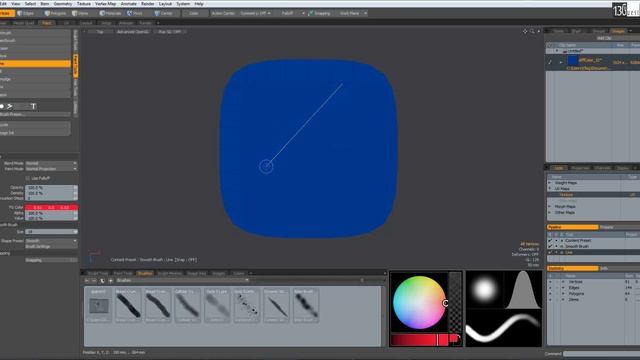Add new tab with plus after Render layout

coord(158,23)
